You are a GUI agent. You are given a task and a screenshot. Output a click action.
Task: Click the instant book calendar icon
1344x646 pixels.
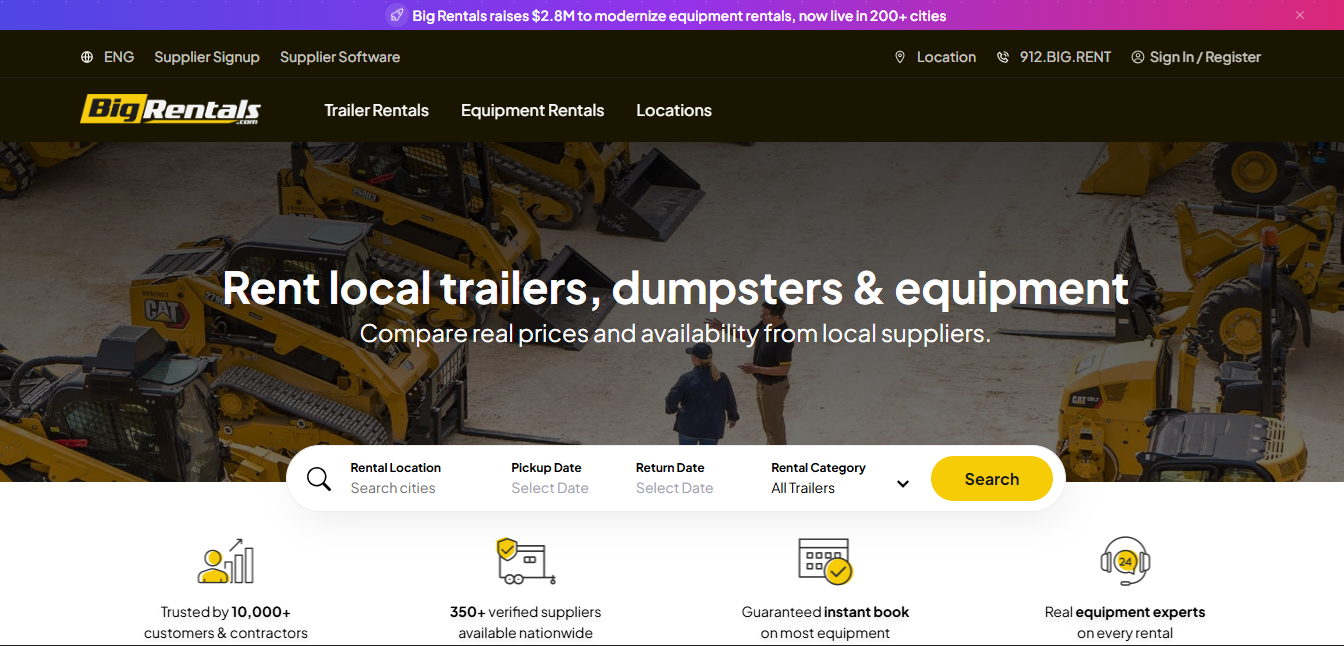click(825, 561)
